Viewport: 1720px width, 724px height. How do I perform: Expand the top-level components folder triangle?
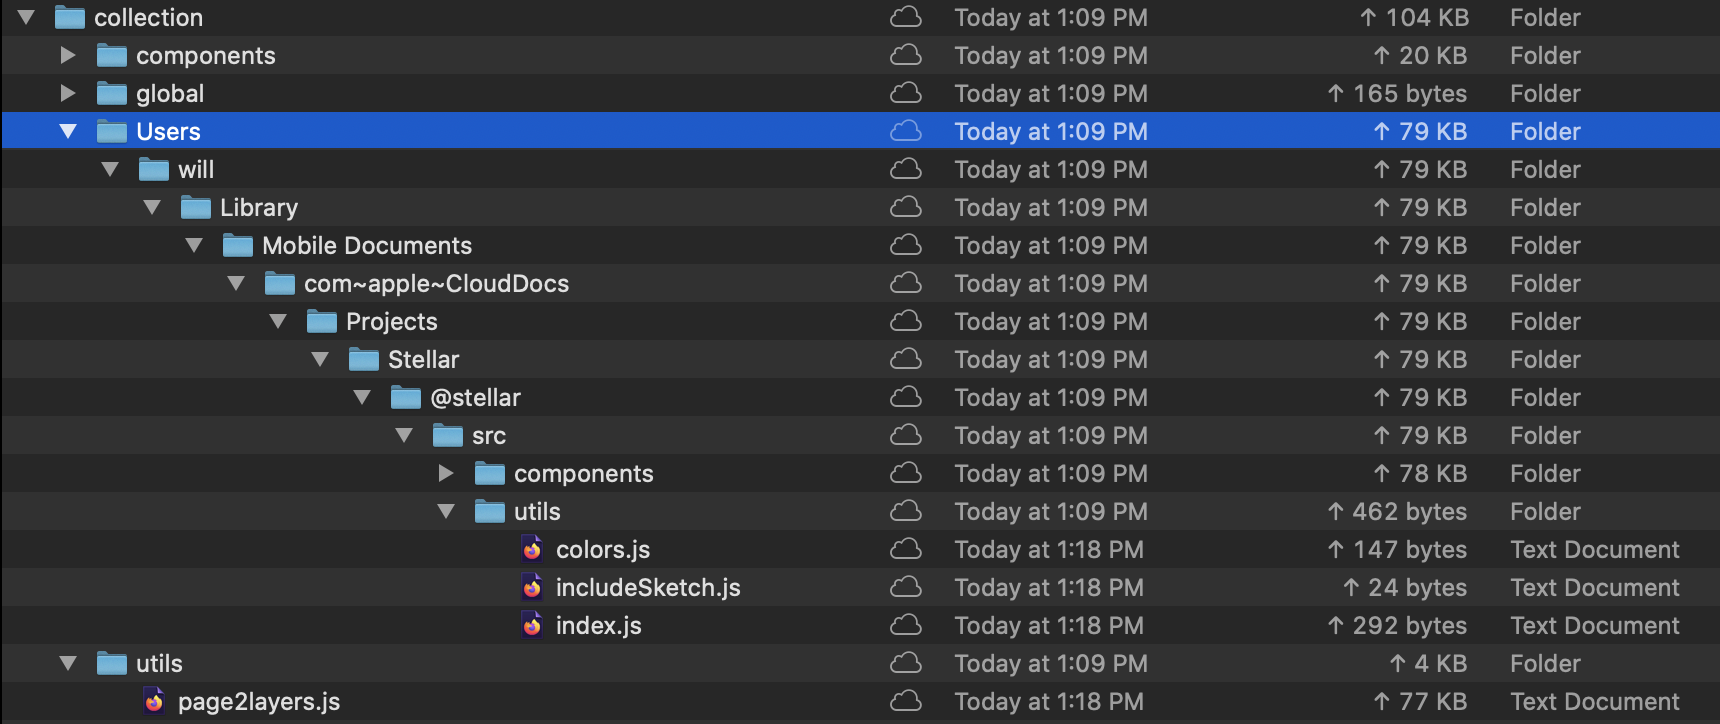68,55
